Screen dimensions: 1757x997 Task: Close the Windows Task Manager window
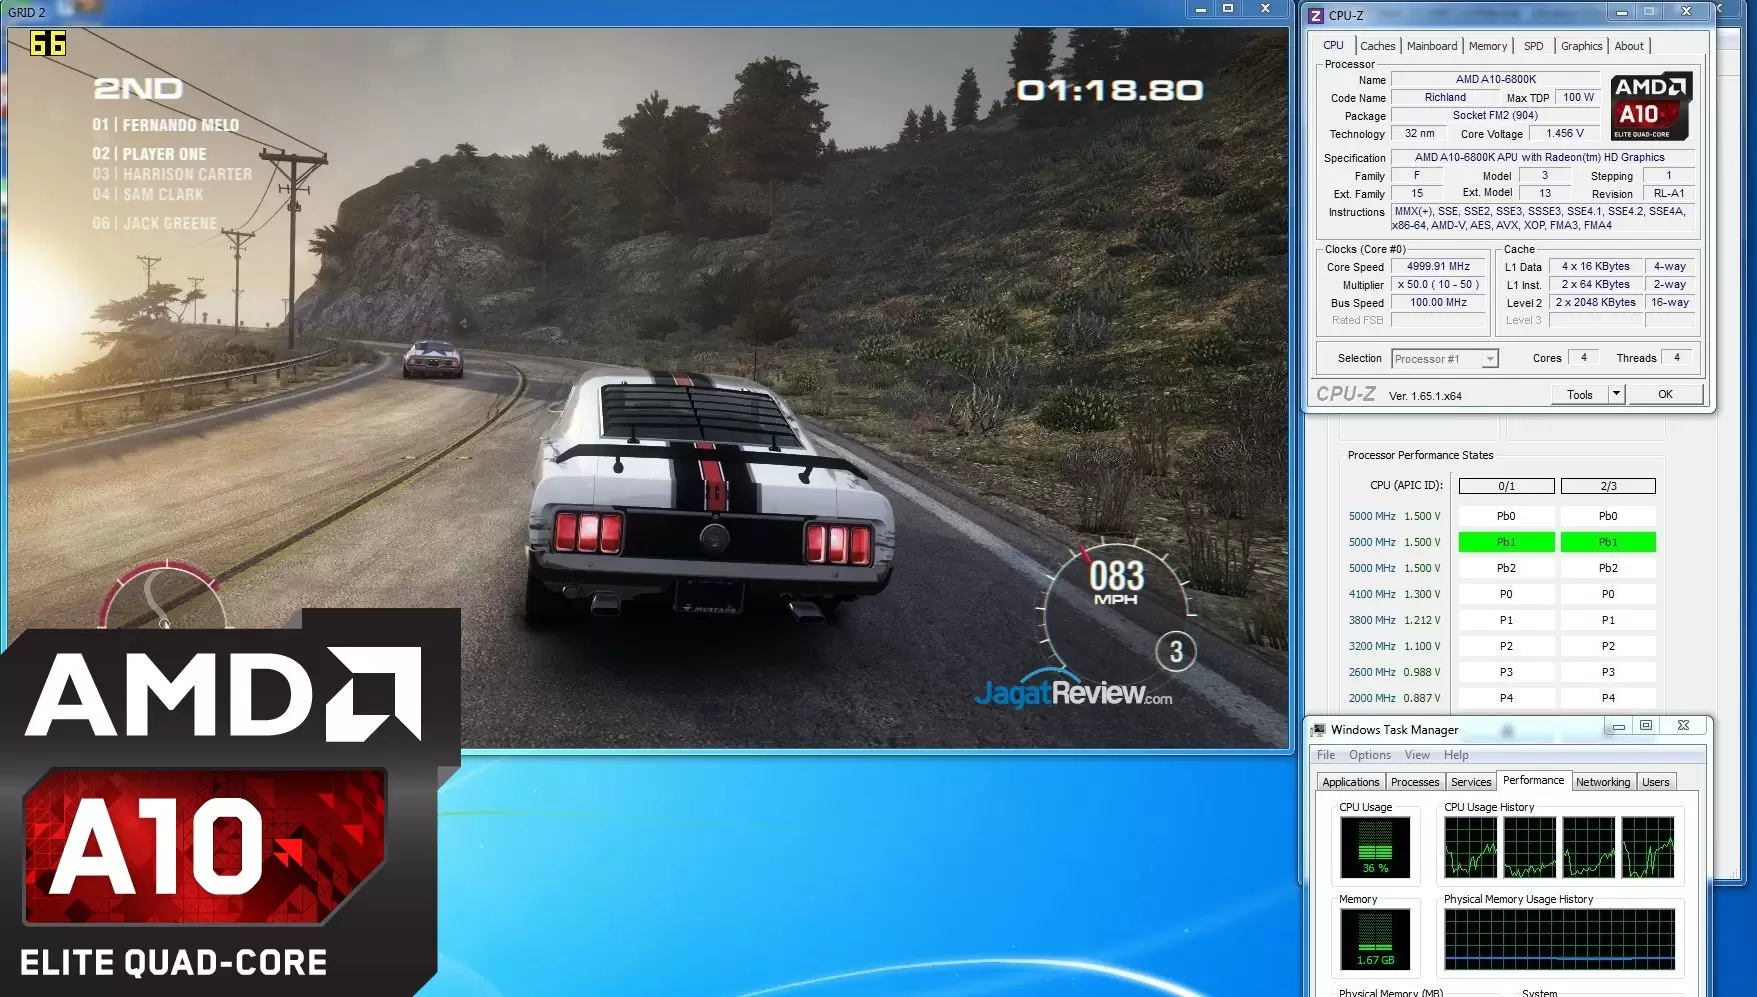pos(1683,726)
